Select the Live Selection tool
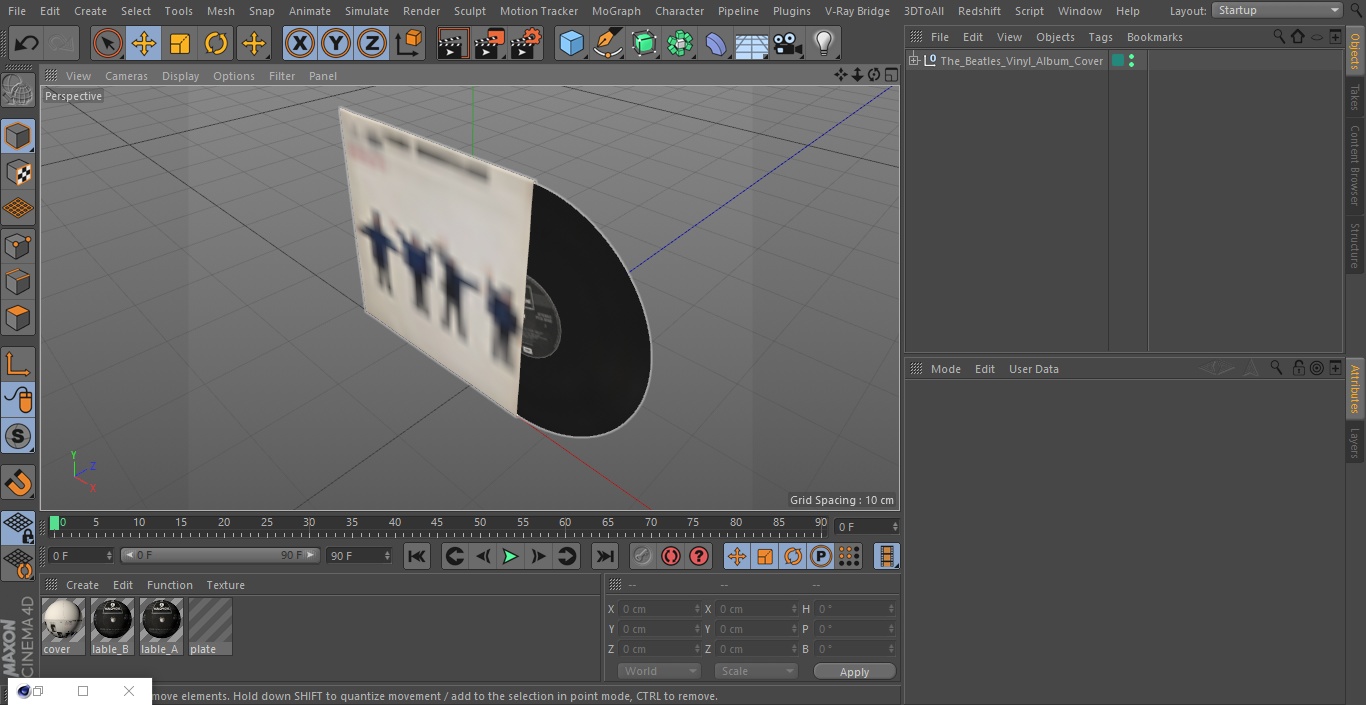This screenshot has width=1366, height=705. [107, 44]
